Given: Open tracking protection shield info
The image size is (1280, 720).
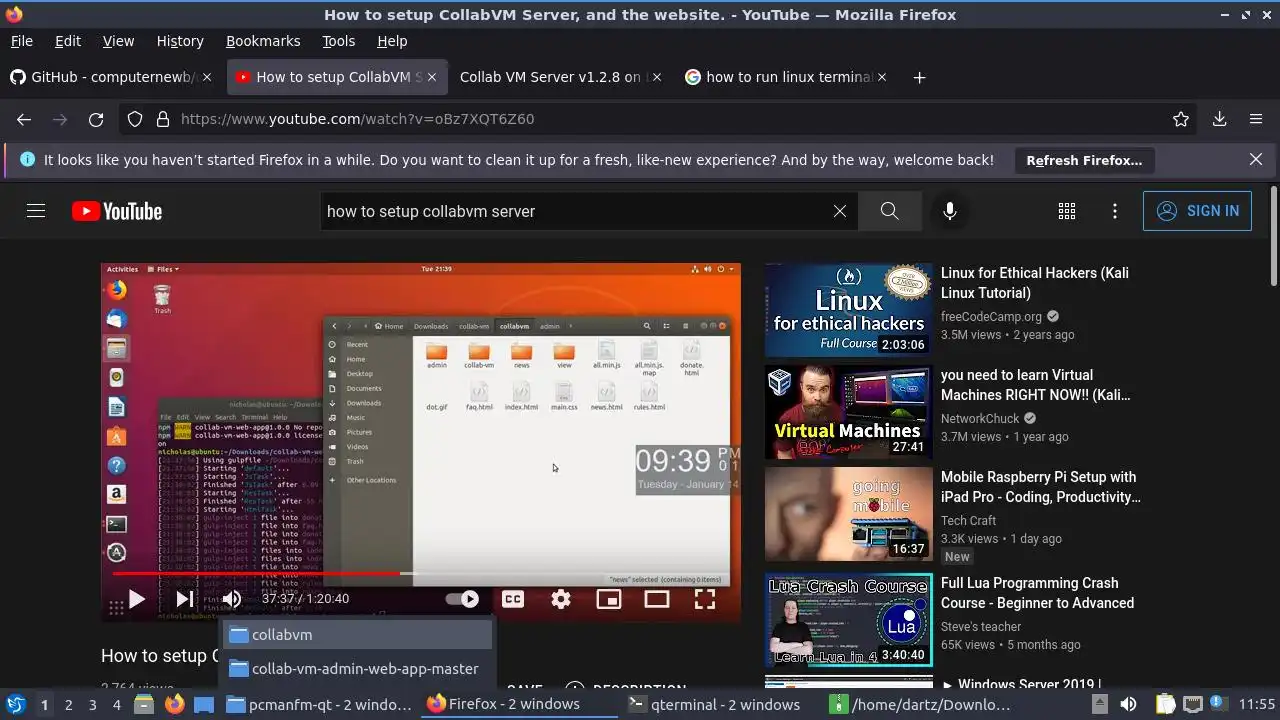Looking at the screenshot, I should coord(135,119).
